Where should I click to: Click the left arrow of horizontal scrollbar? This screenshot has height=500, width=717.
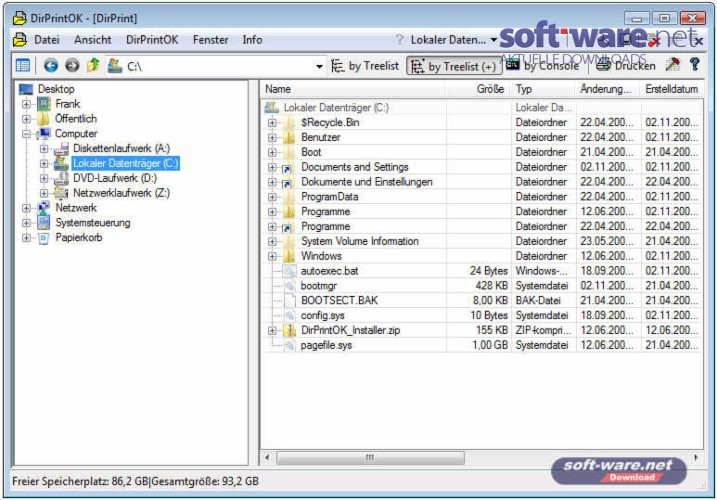[268, 457]
